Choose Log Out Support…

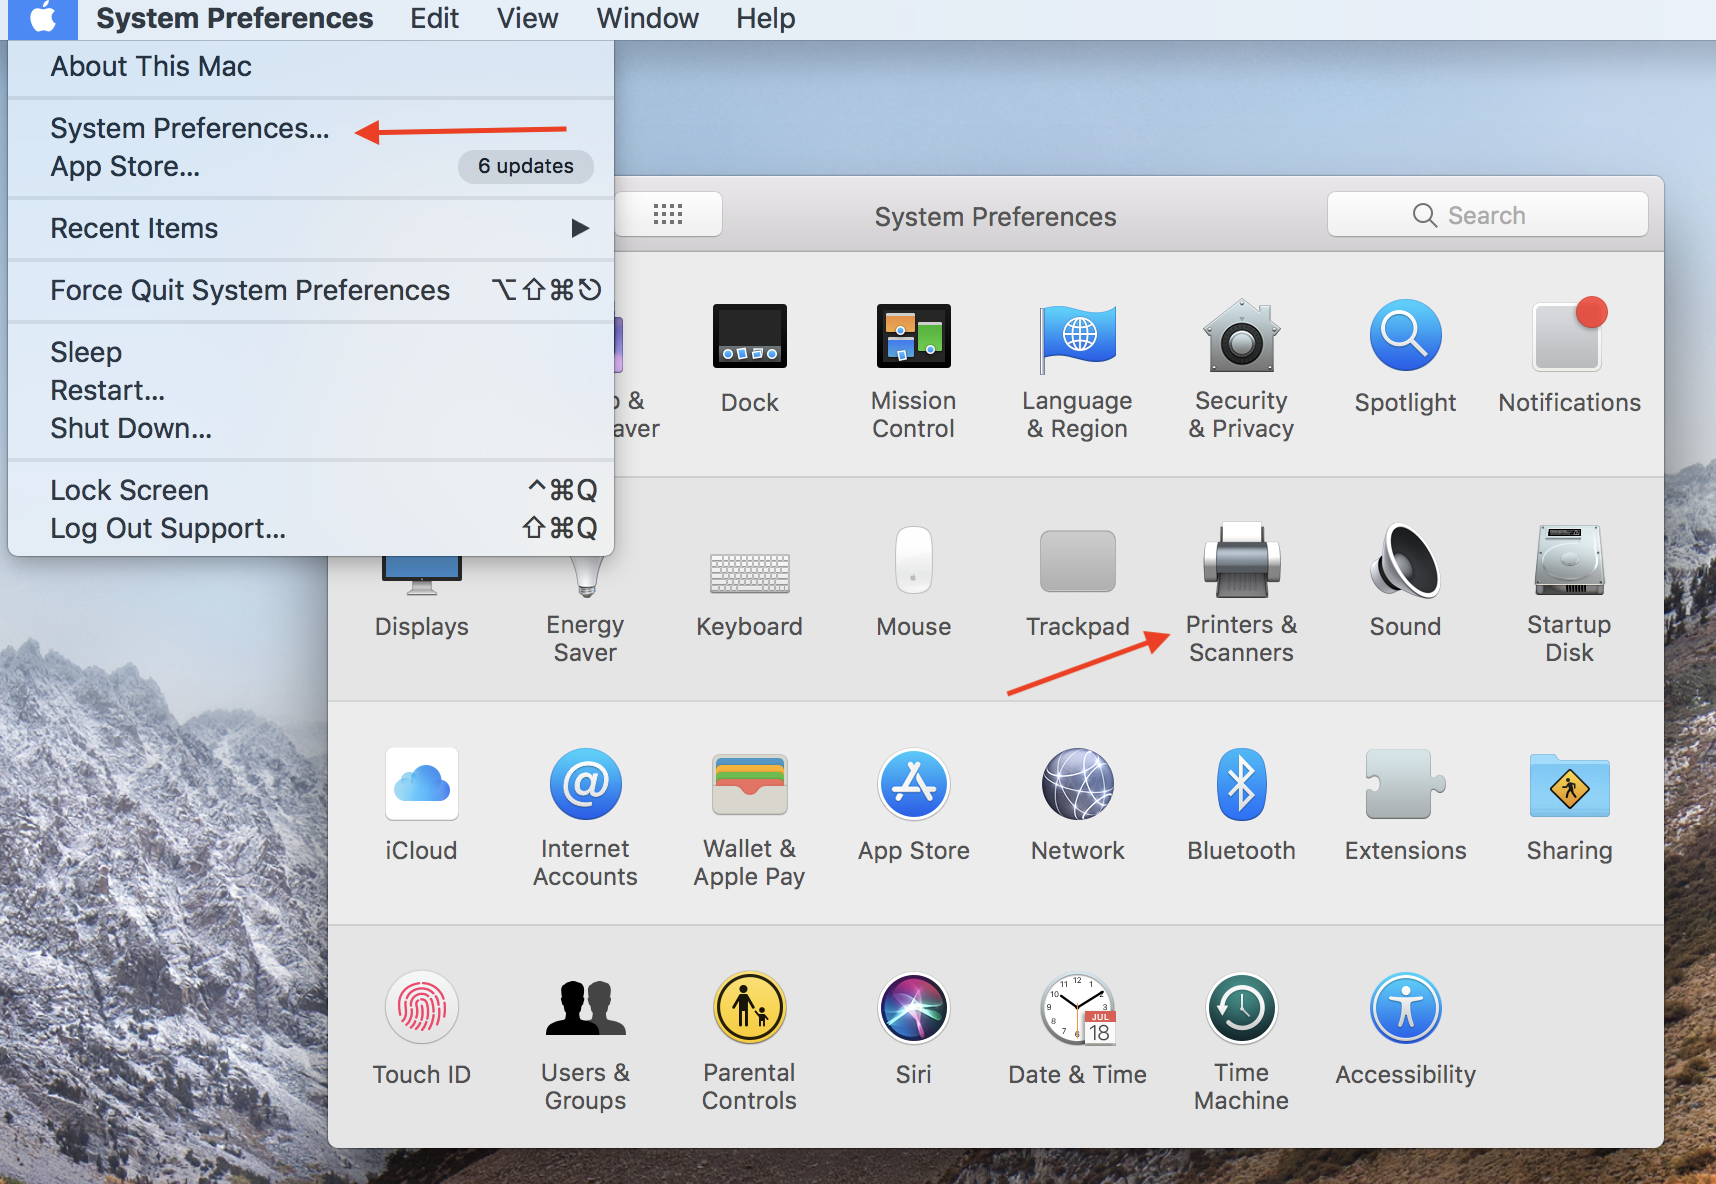(311, 528)
